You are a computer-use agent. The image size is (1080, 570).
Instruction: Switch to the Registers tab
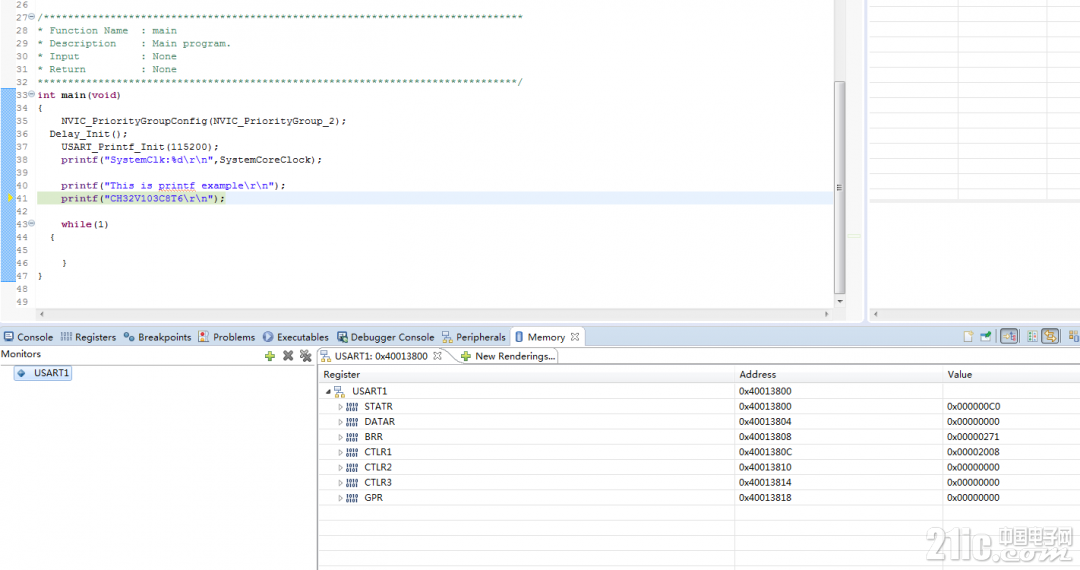tap(88, 337)
